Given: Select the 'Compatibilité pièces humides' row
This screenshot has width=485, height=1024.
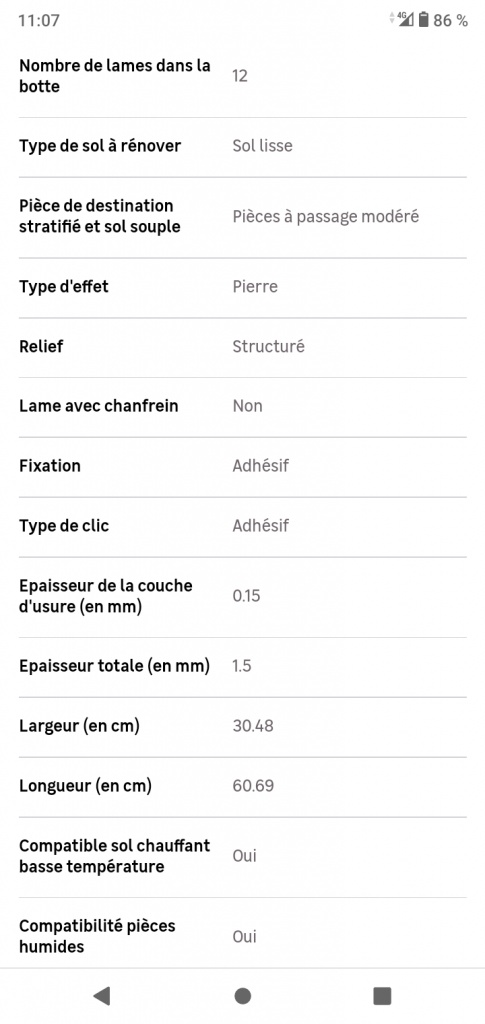Looking at the screenshot, I should (x=242, y=936).
